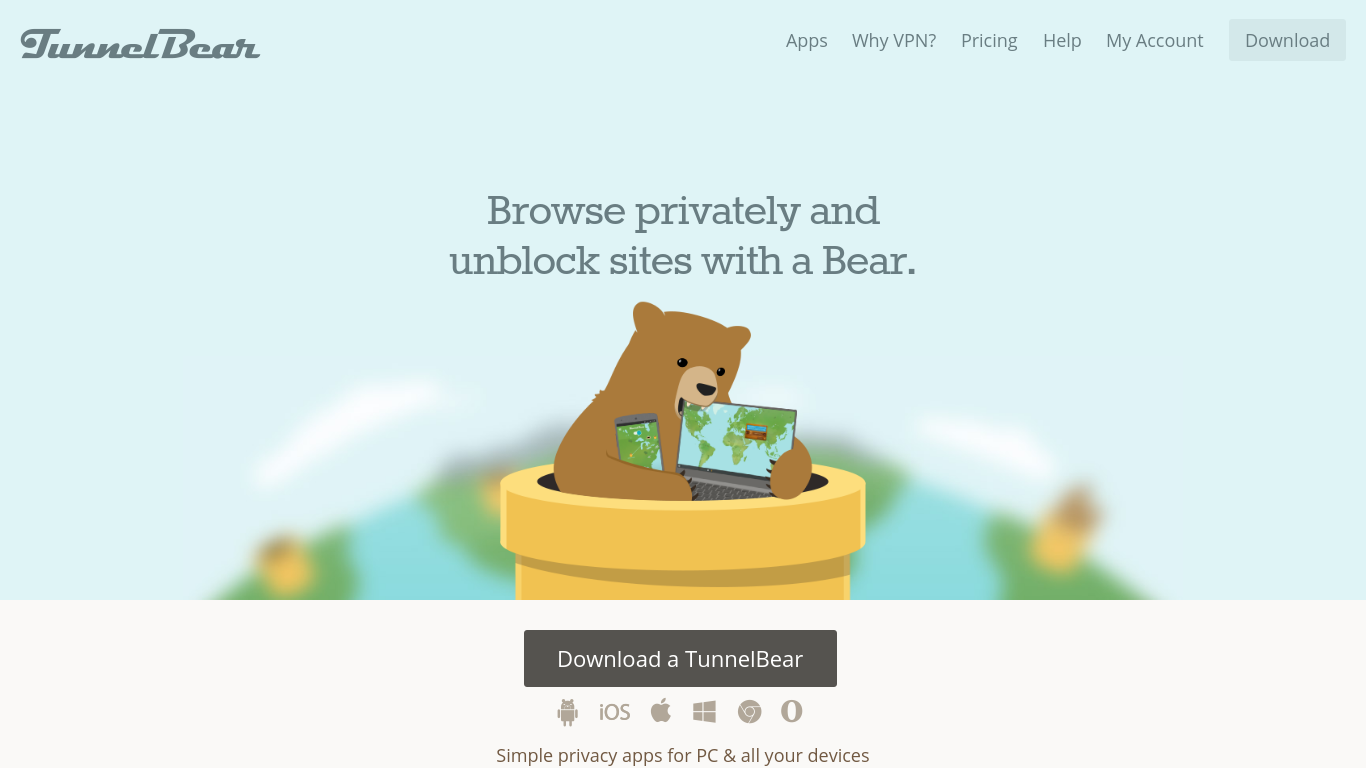Click the Download button in header
The image size is (1366, 768).
pyautogui.click(x=1287, y=40)
